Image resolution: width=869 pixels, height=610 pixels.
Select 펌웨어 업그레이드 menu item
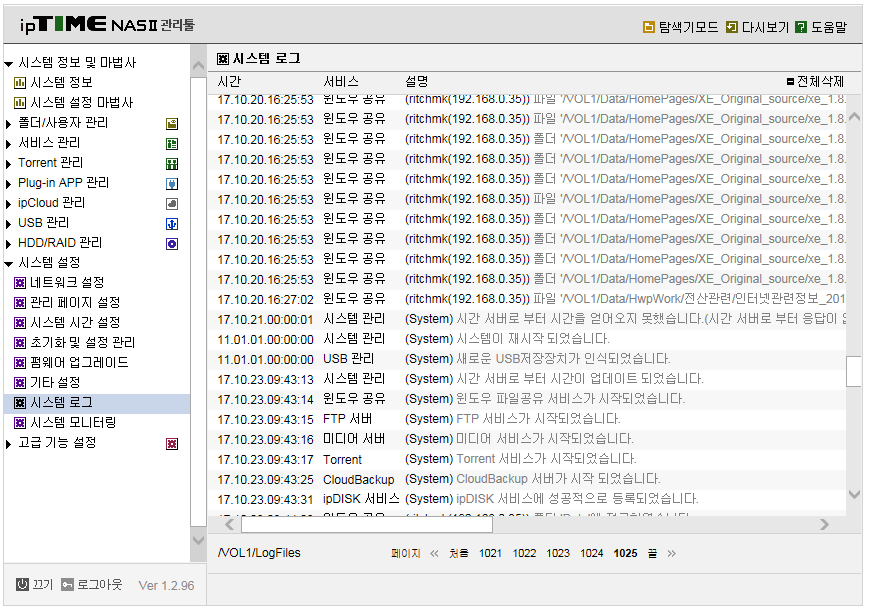pyautogui.click(x=79, y=362)
